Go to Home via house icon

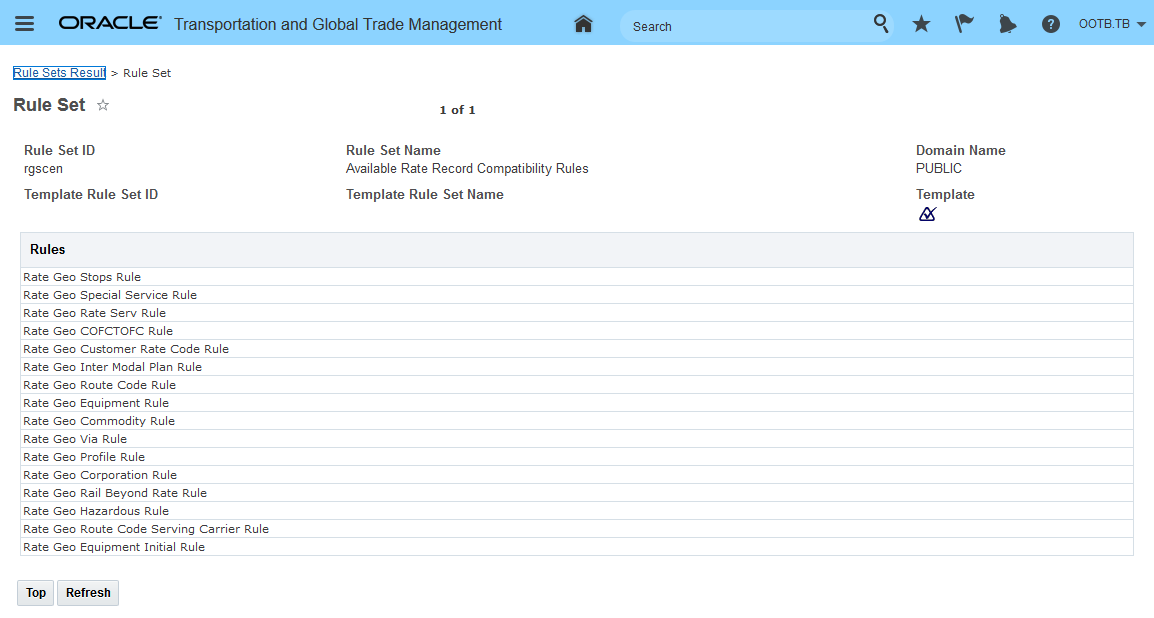coord(583,24)
